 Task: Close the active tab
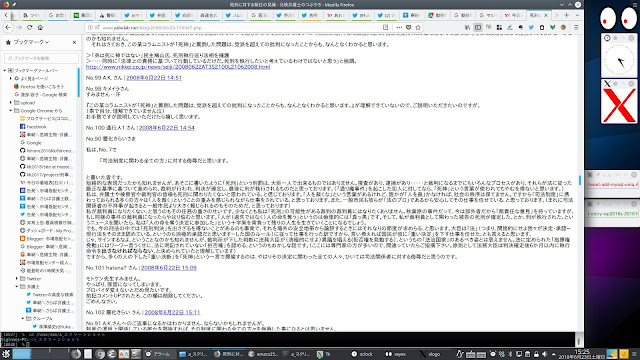click(x=546, y=15)
